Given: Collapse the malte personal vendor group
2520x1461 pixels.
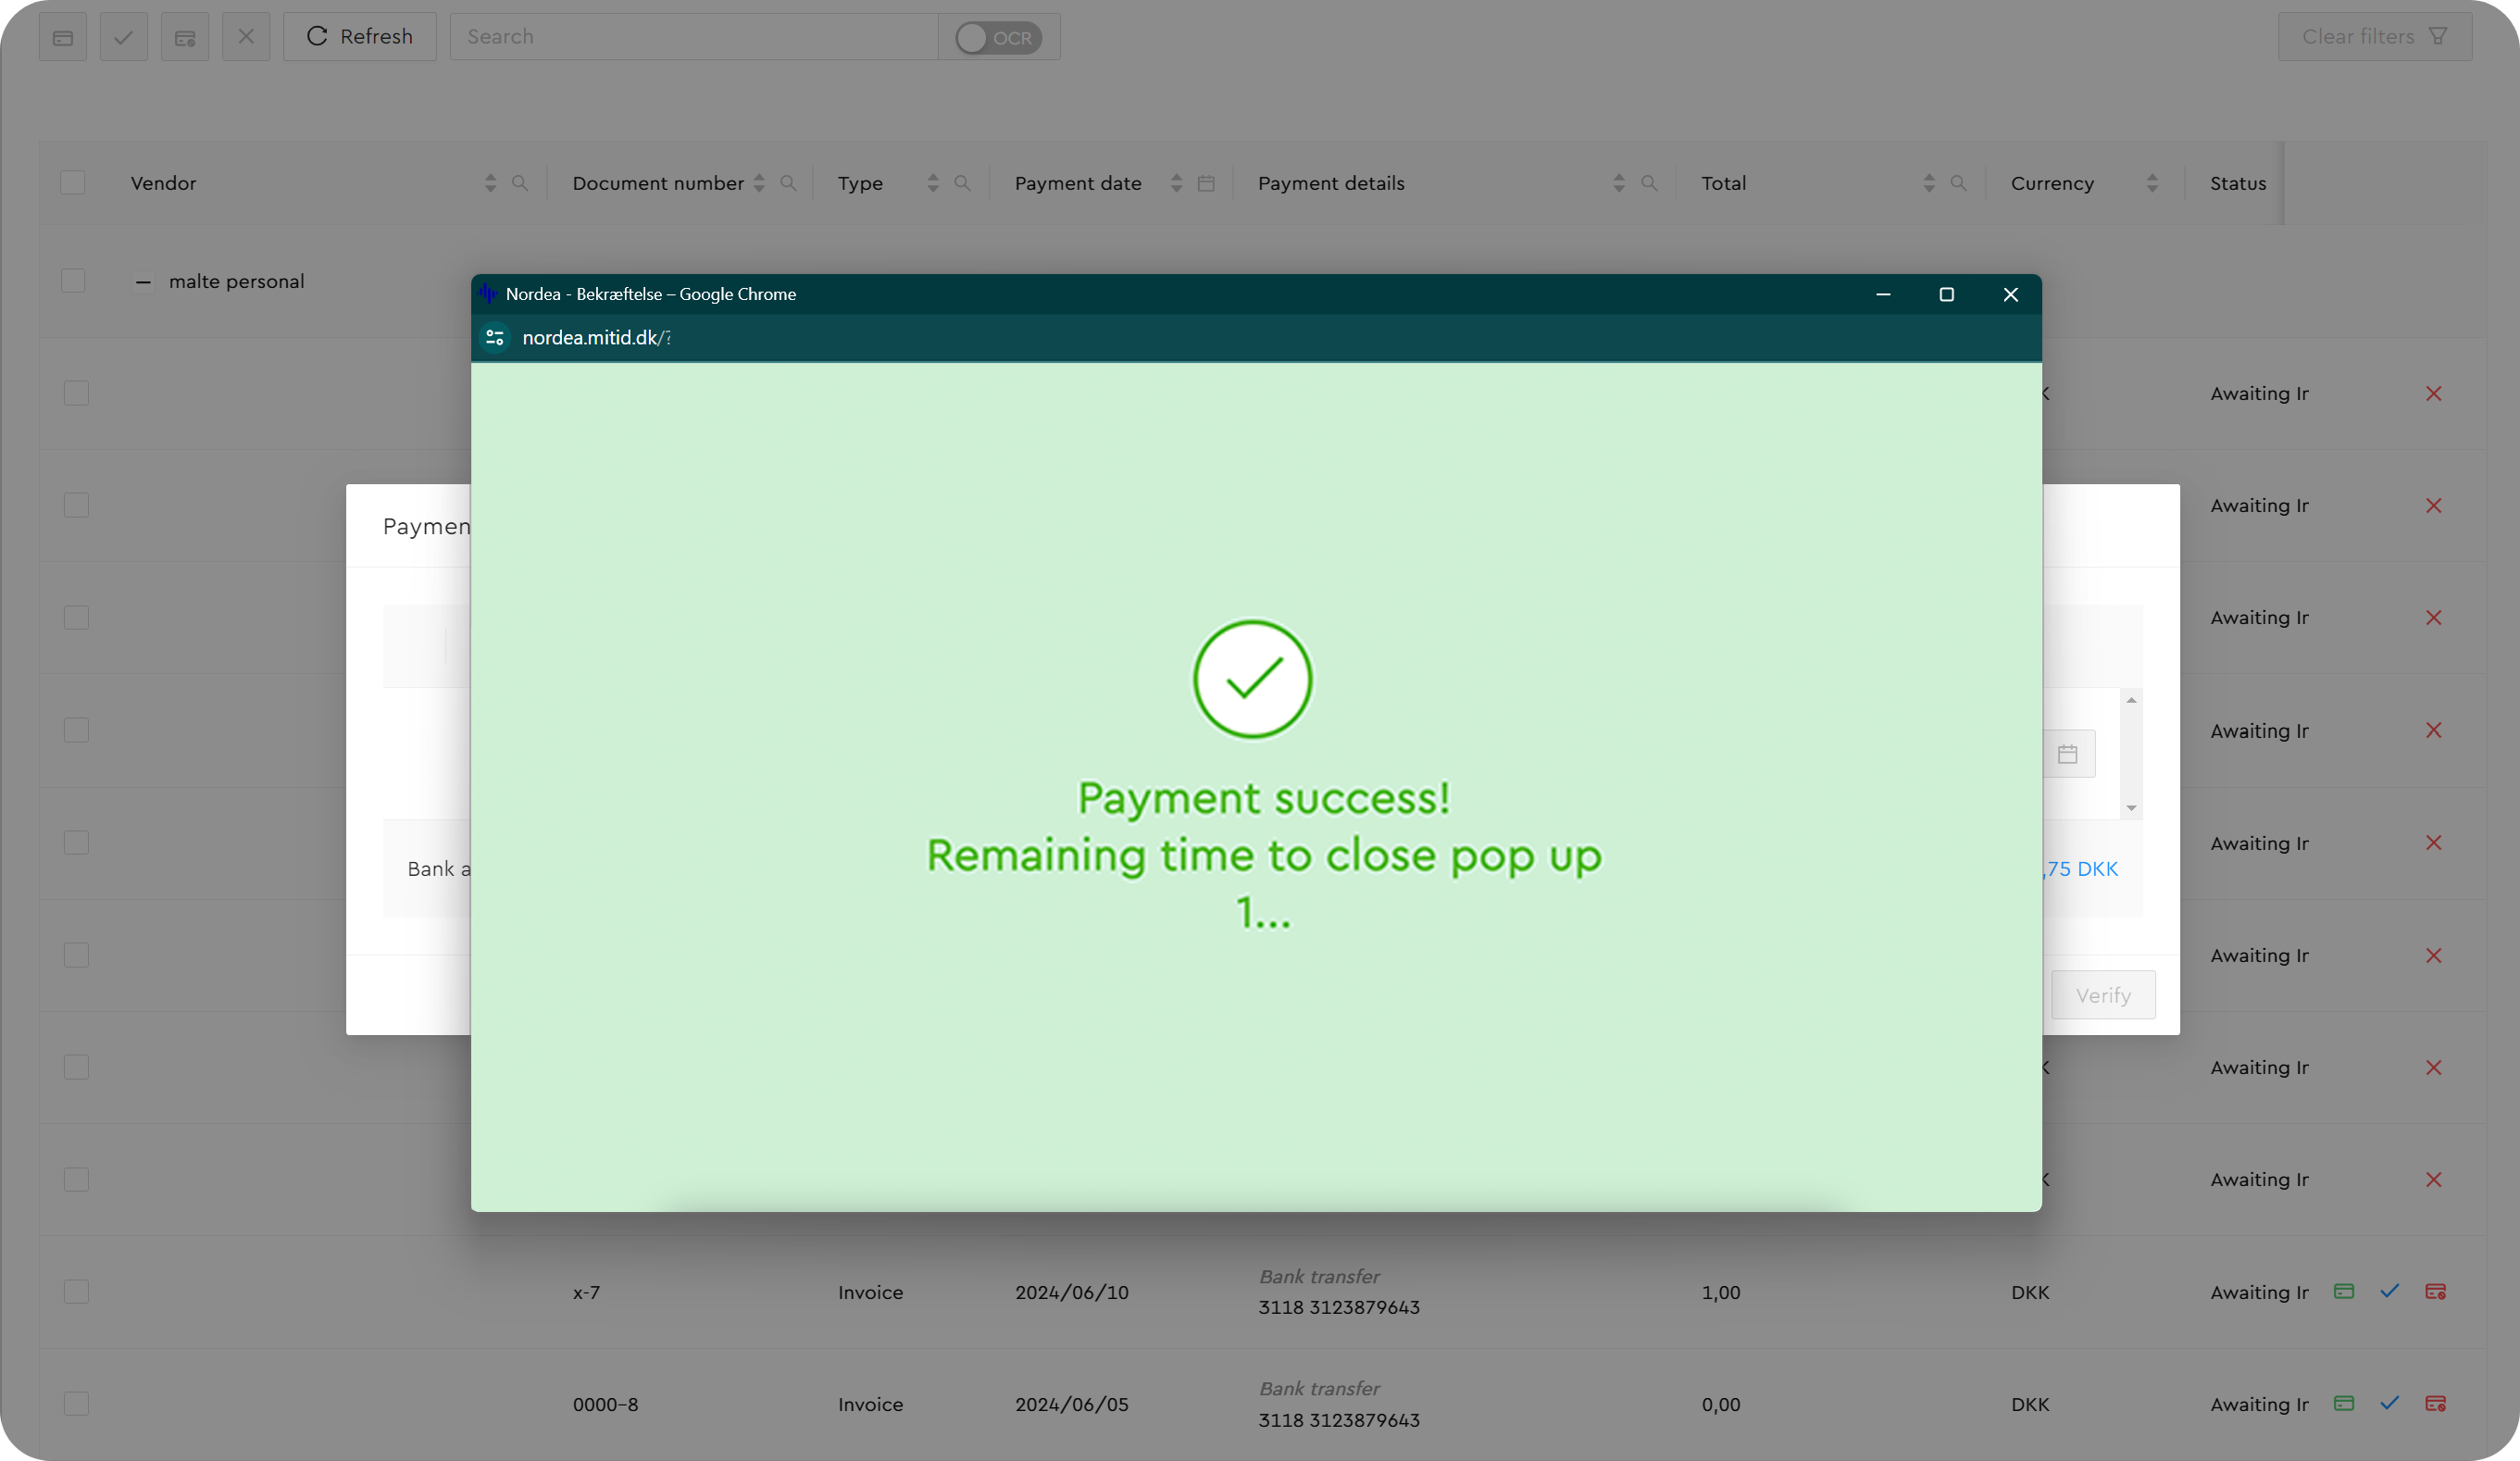Looking at the screenshot, I should (x=143, y=281).
